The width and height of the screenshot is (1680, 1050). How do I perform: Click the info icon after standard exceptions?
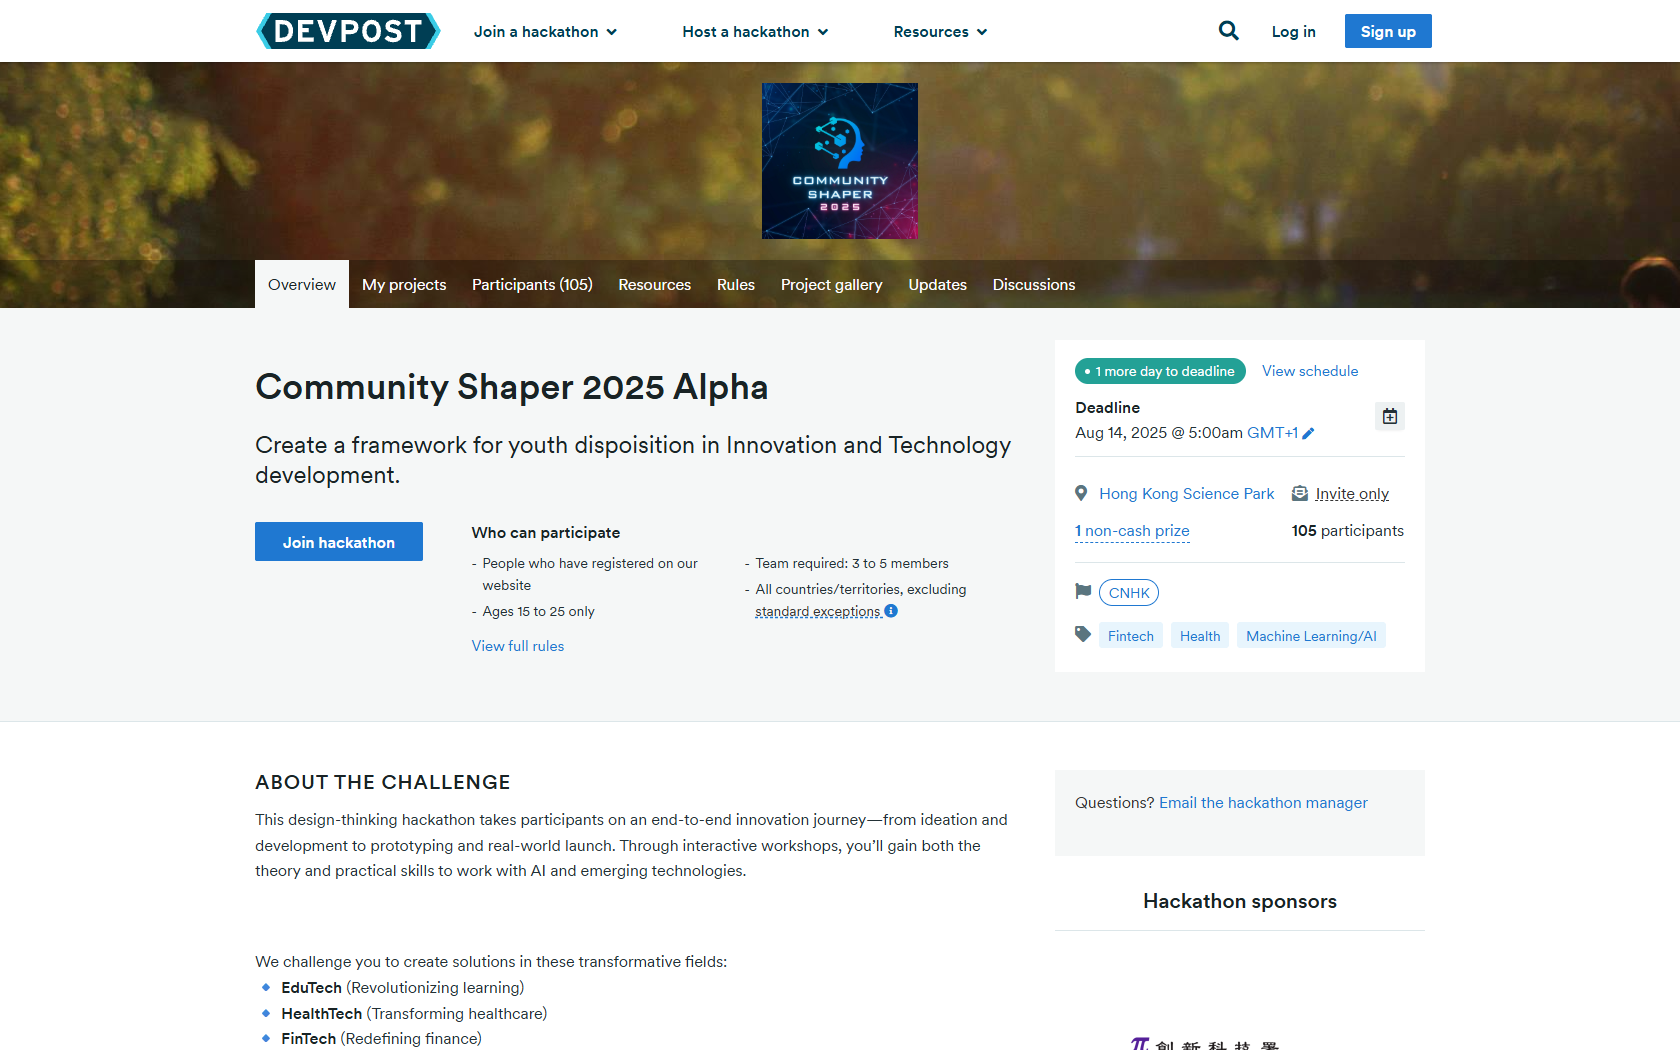pos(891,611)
